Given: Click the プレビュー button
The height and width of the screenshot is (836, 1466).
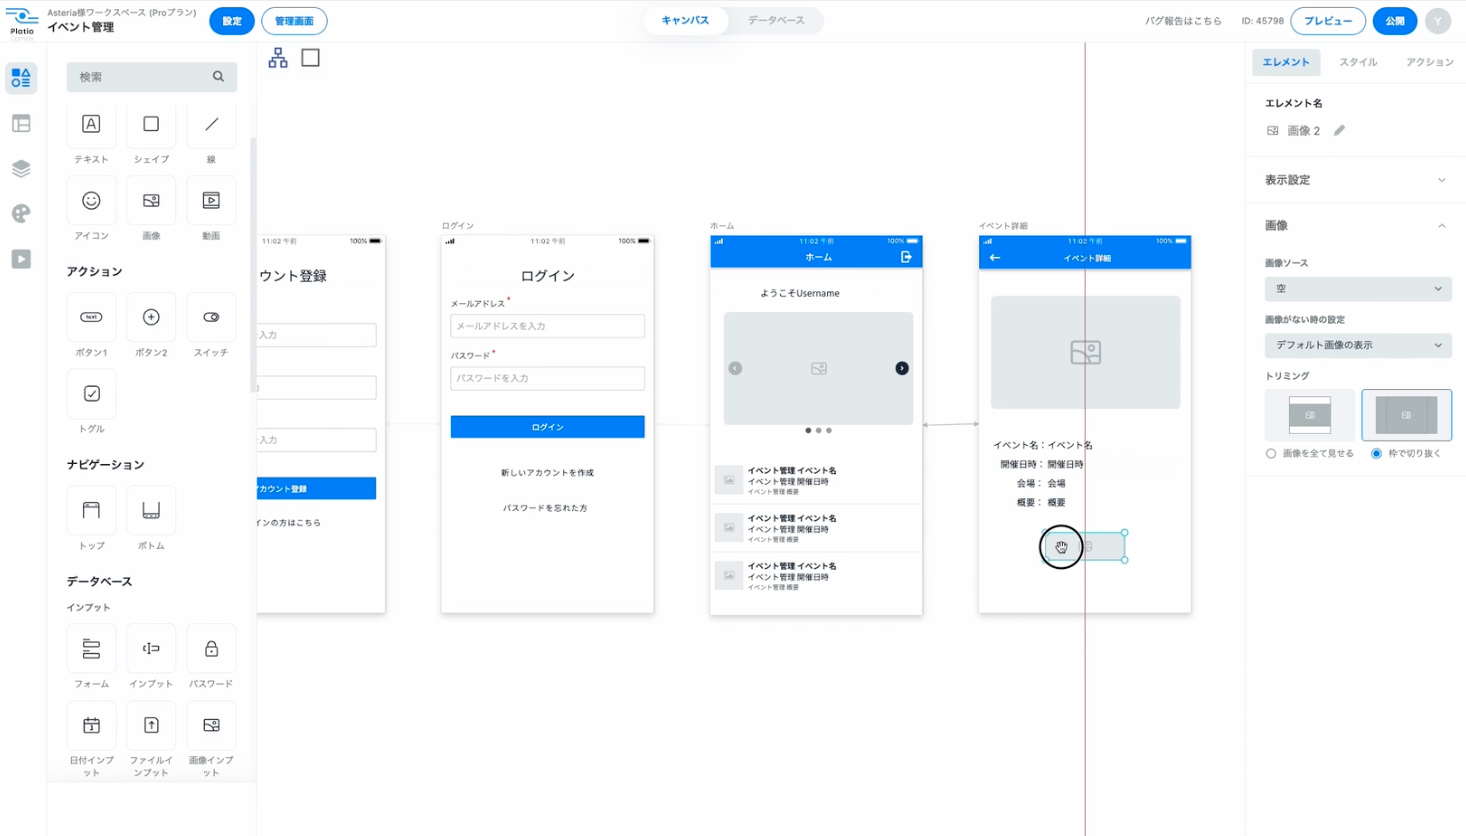Looking at the screenshot, I should [x=1327, y=21].
